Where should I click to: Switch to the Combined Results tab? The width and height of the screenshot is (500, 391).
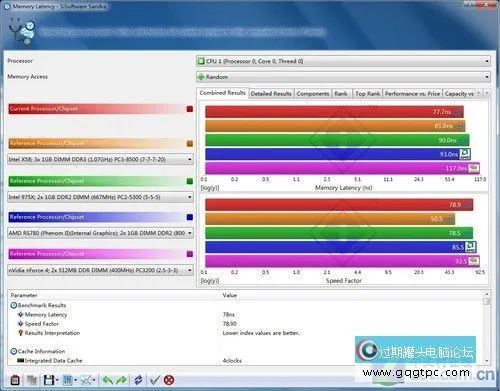(x=223, y=93)
